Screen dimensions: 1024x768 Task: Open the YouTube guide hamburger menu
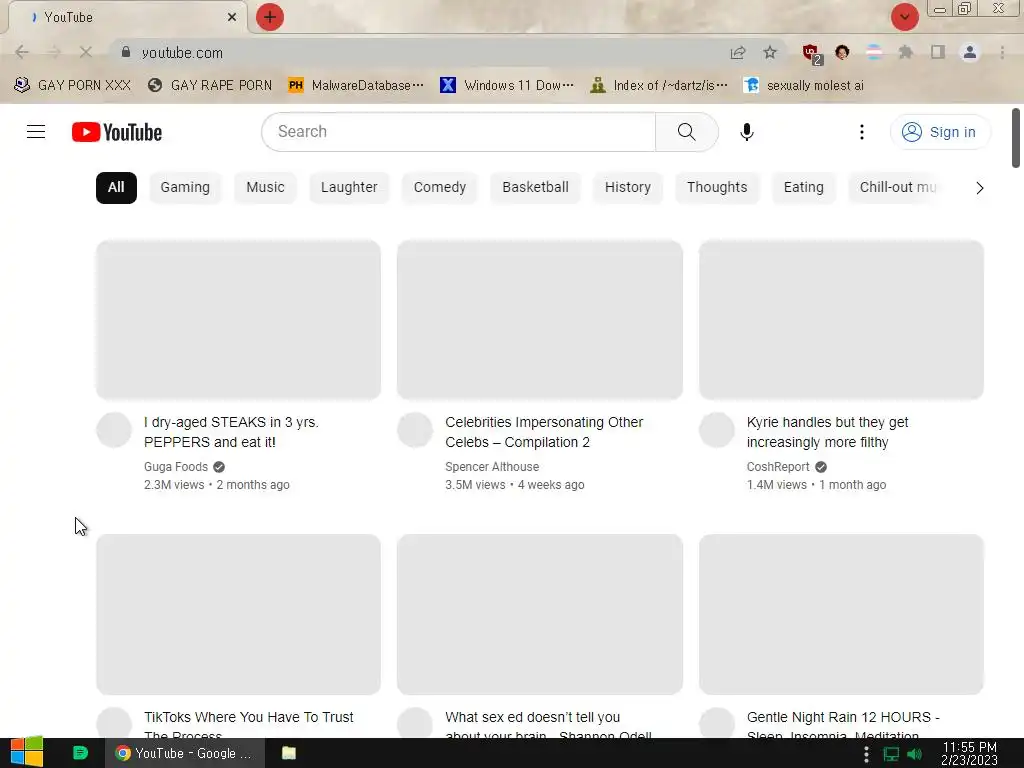point(36,132)
